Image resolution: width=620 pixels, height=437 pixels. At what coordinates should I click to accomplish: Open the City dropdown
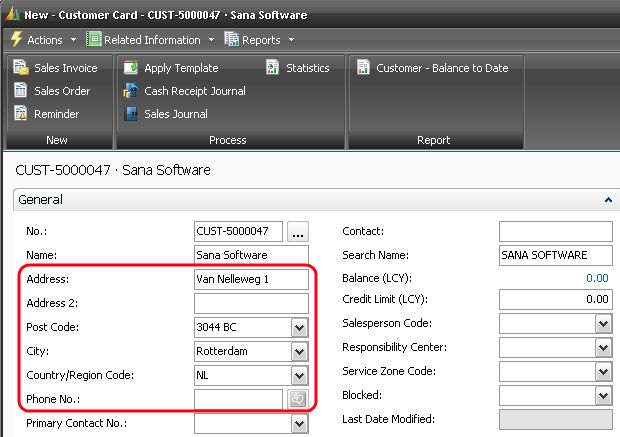[300, 352]
